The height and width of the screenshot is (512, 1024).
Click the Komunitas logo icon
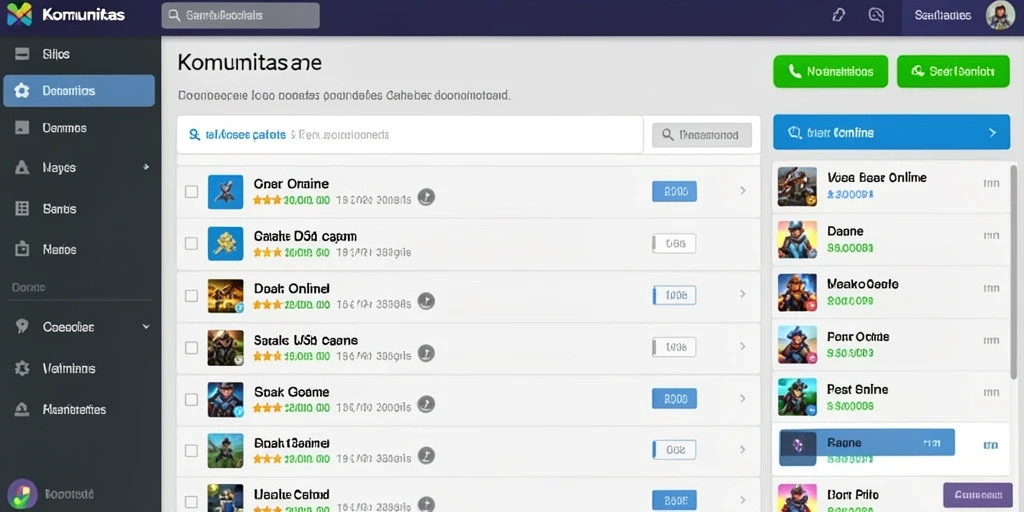tap(19, 14)
